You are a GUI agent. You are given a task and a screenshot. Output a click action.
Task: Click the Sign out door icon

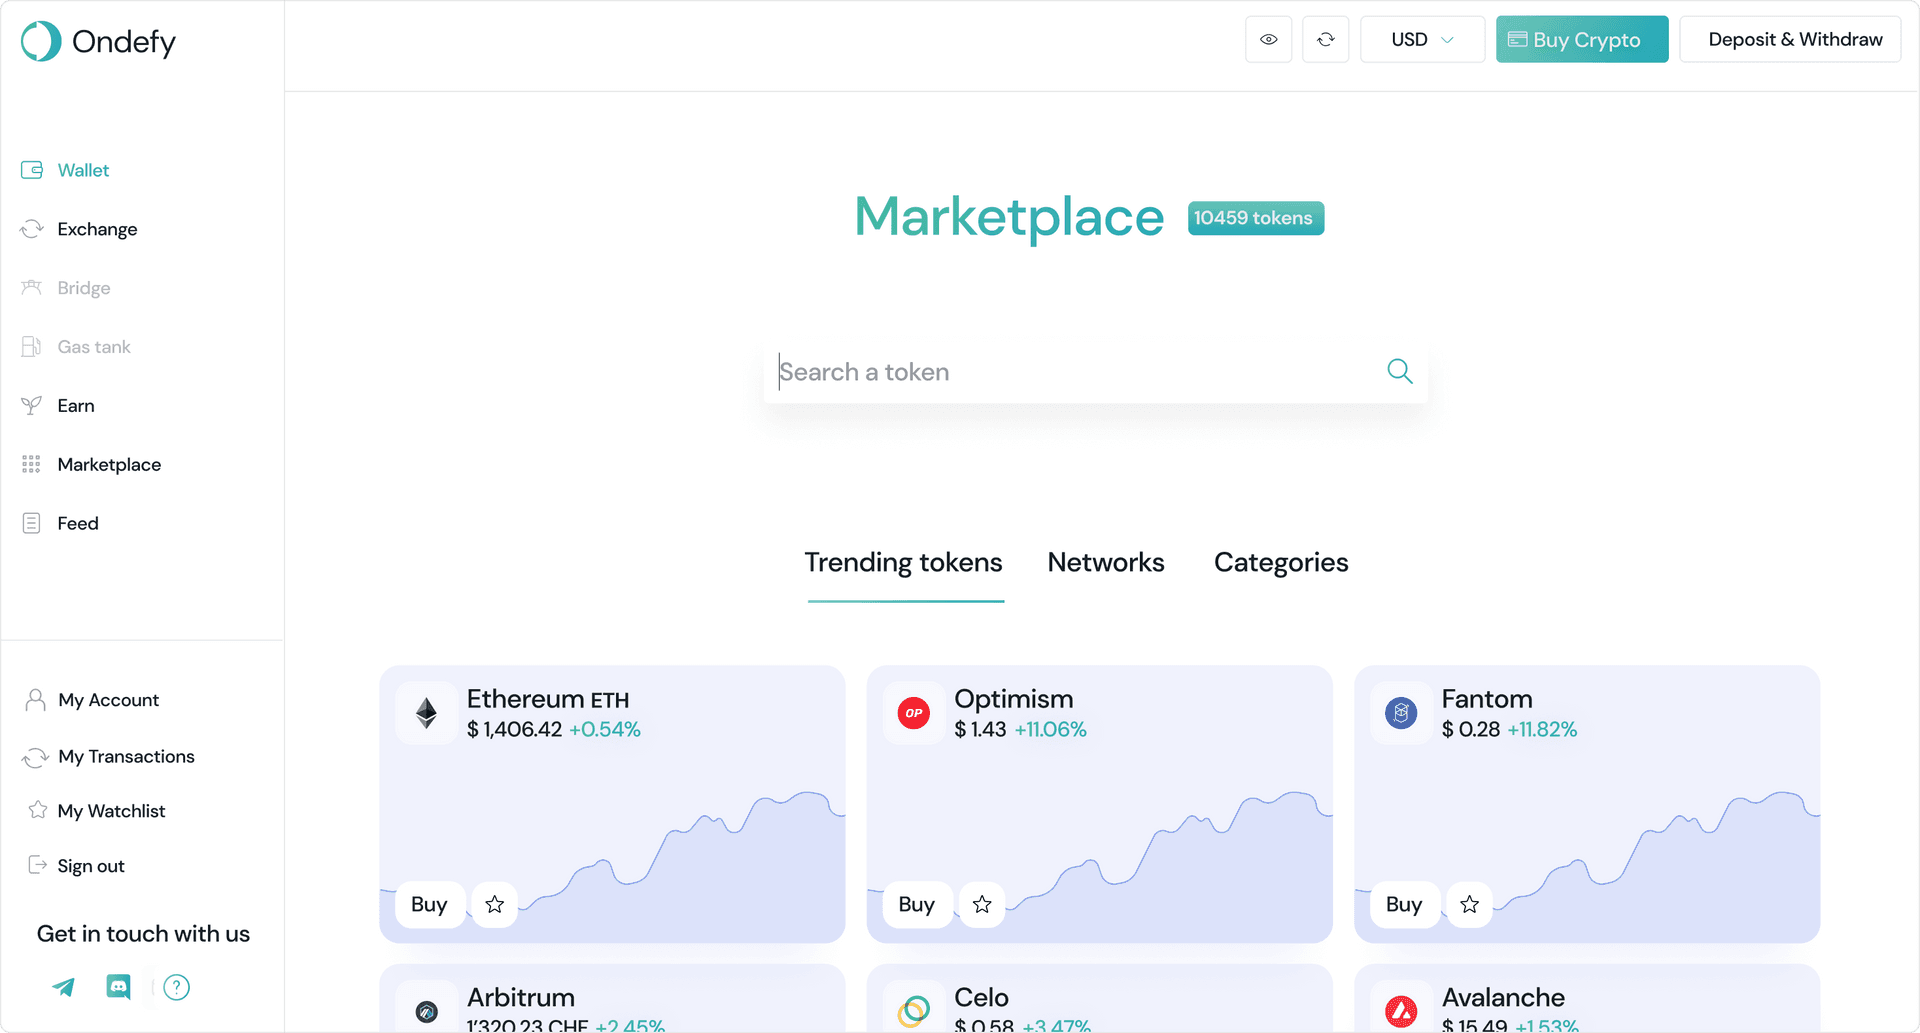[x=38, y=865]
